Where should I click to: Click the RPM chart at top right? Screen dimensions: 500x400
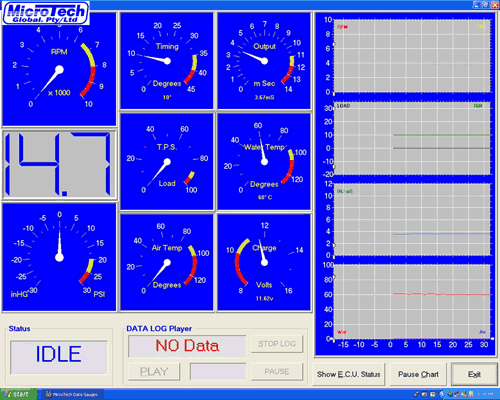click(412, 56)
